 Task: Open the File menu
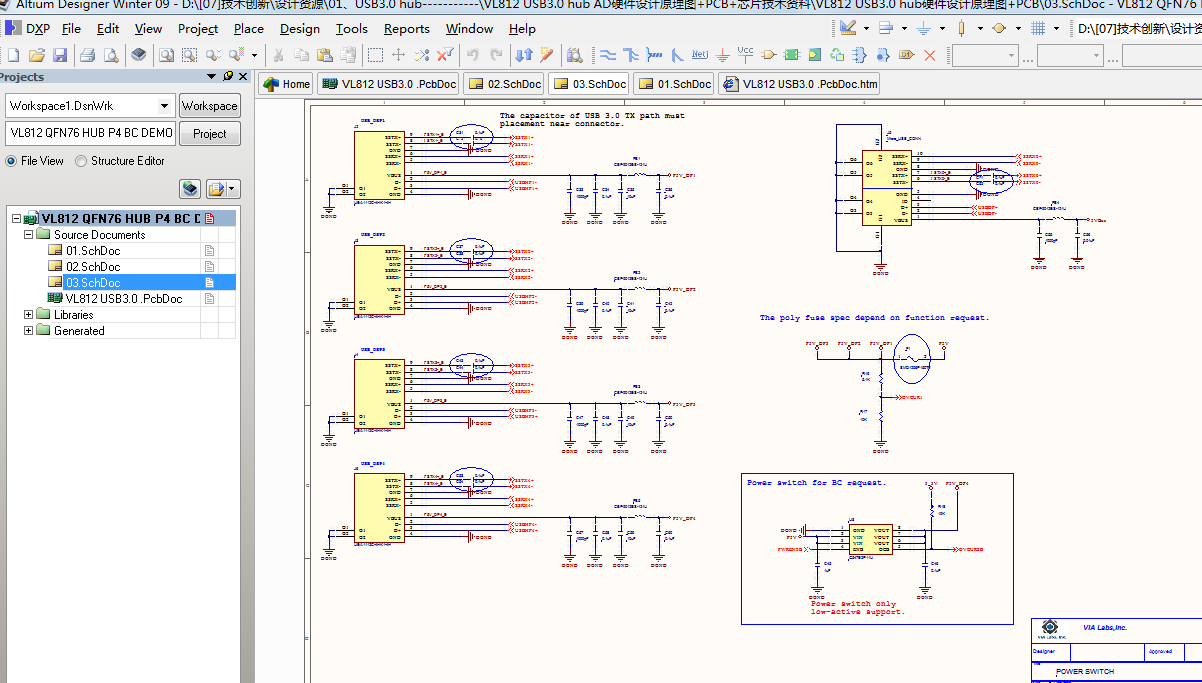71,28
